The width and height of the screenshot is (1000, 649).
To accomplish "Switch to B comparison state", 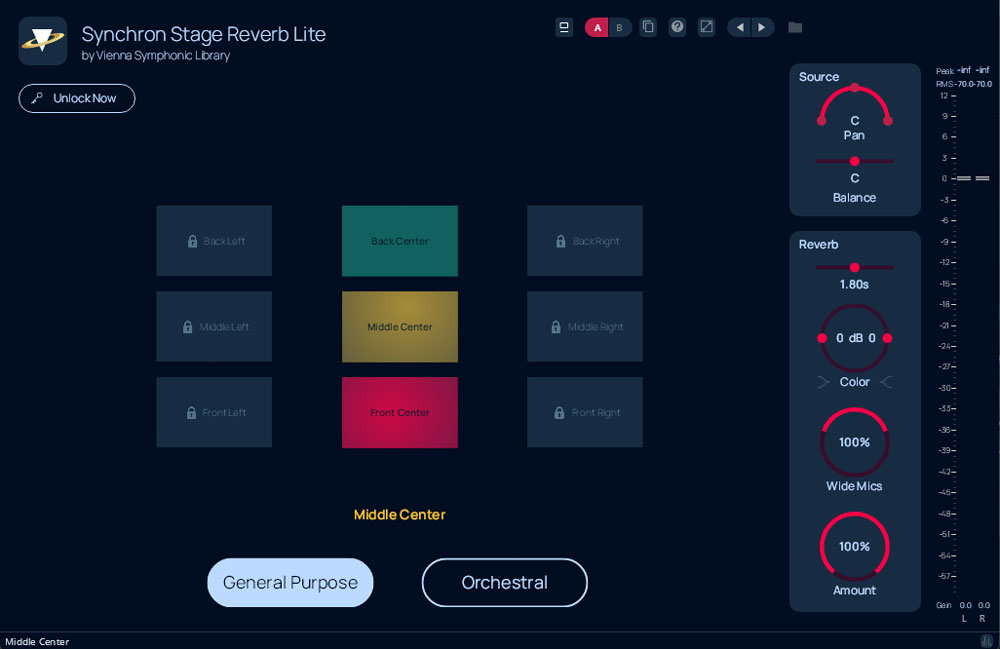I will coord(619,27).
